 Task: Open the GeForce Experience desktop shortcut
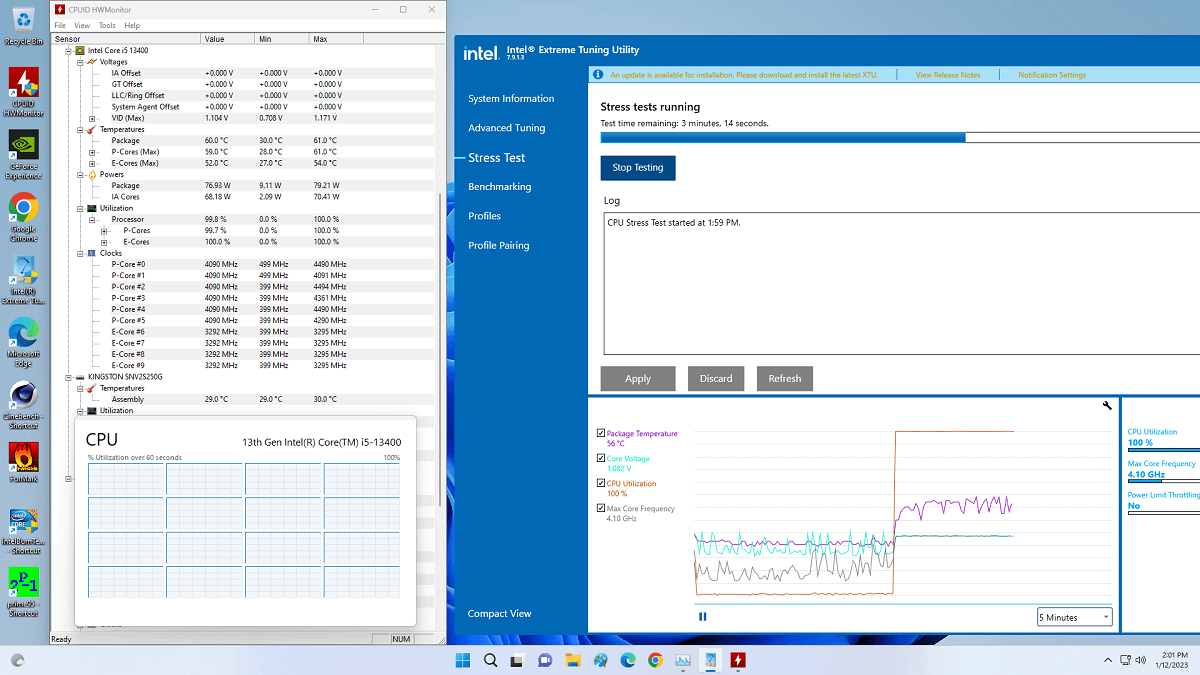[x=24, y=152]
